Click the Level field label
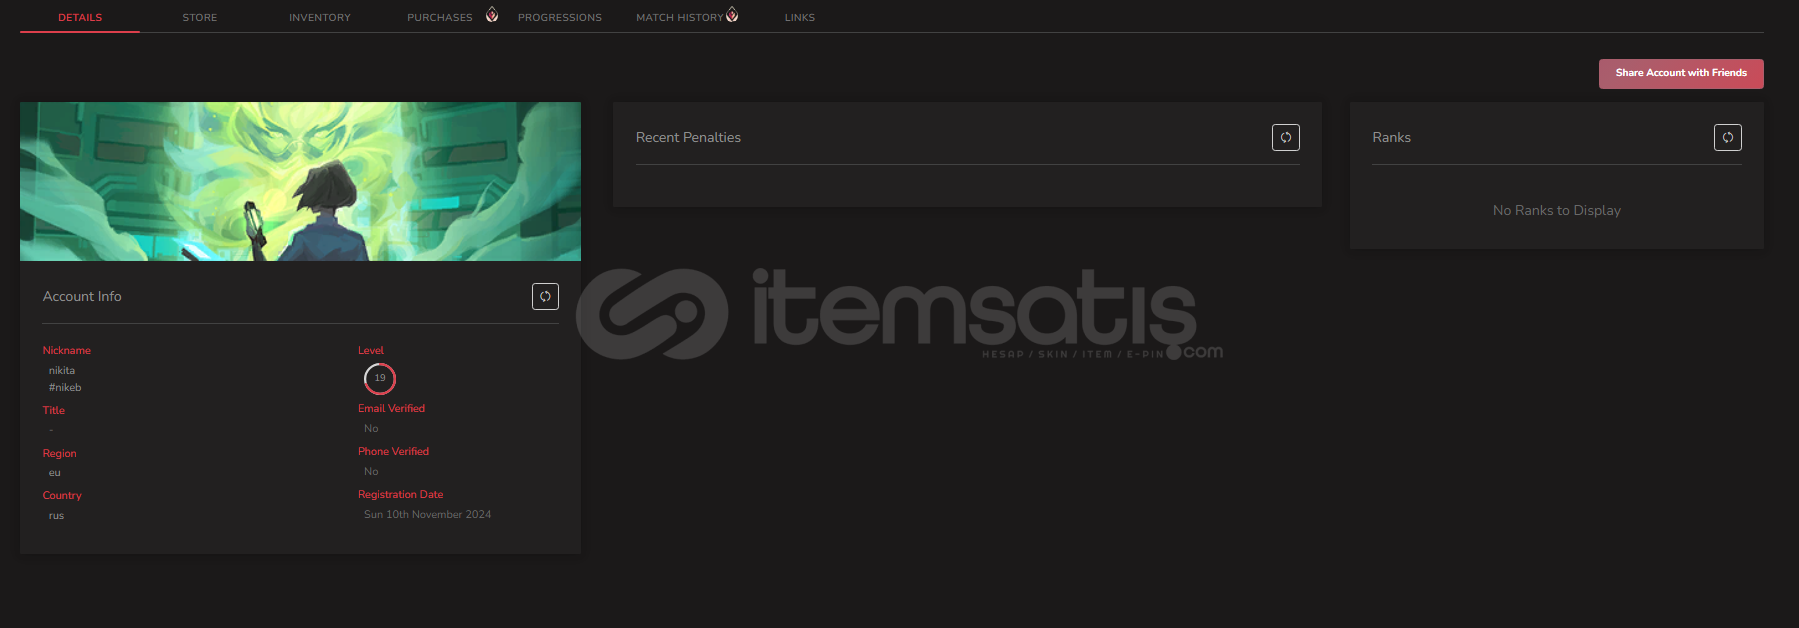The width and height of the screenshot is (1799, 628). point(371,350)
